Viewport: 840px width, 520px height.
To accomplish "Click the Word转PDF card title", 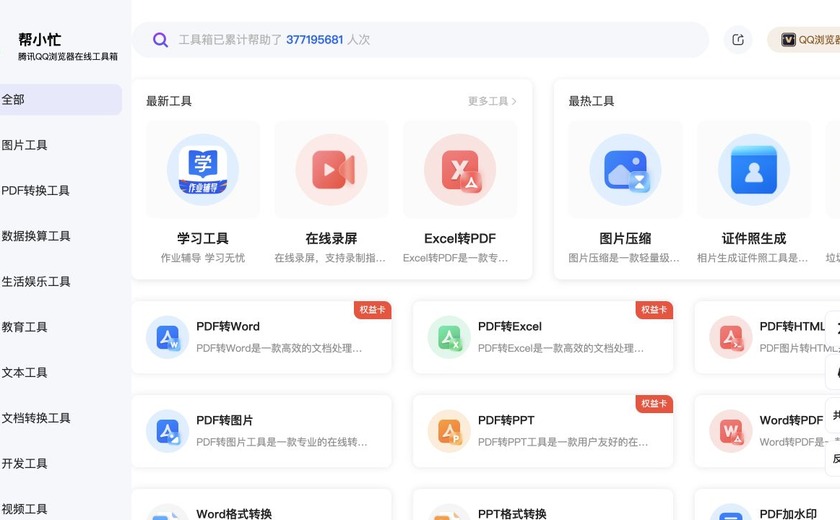I will coord(791,420).
